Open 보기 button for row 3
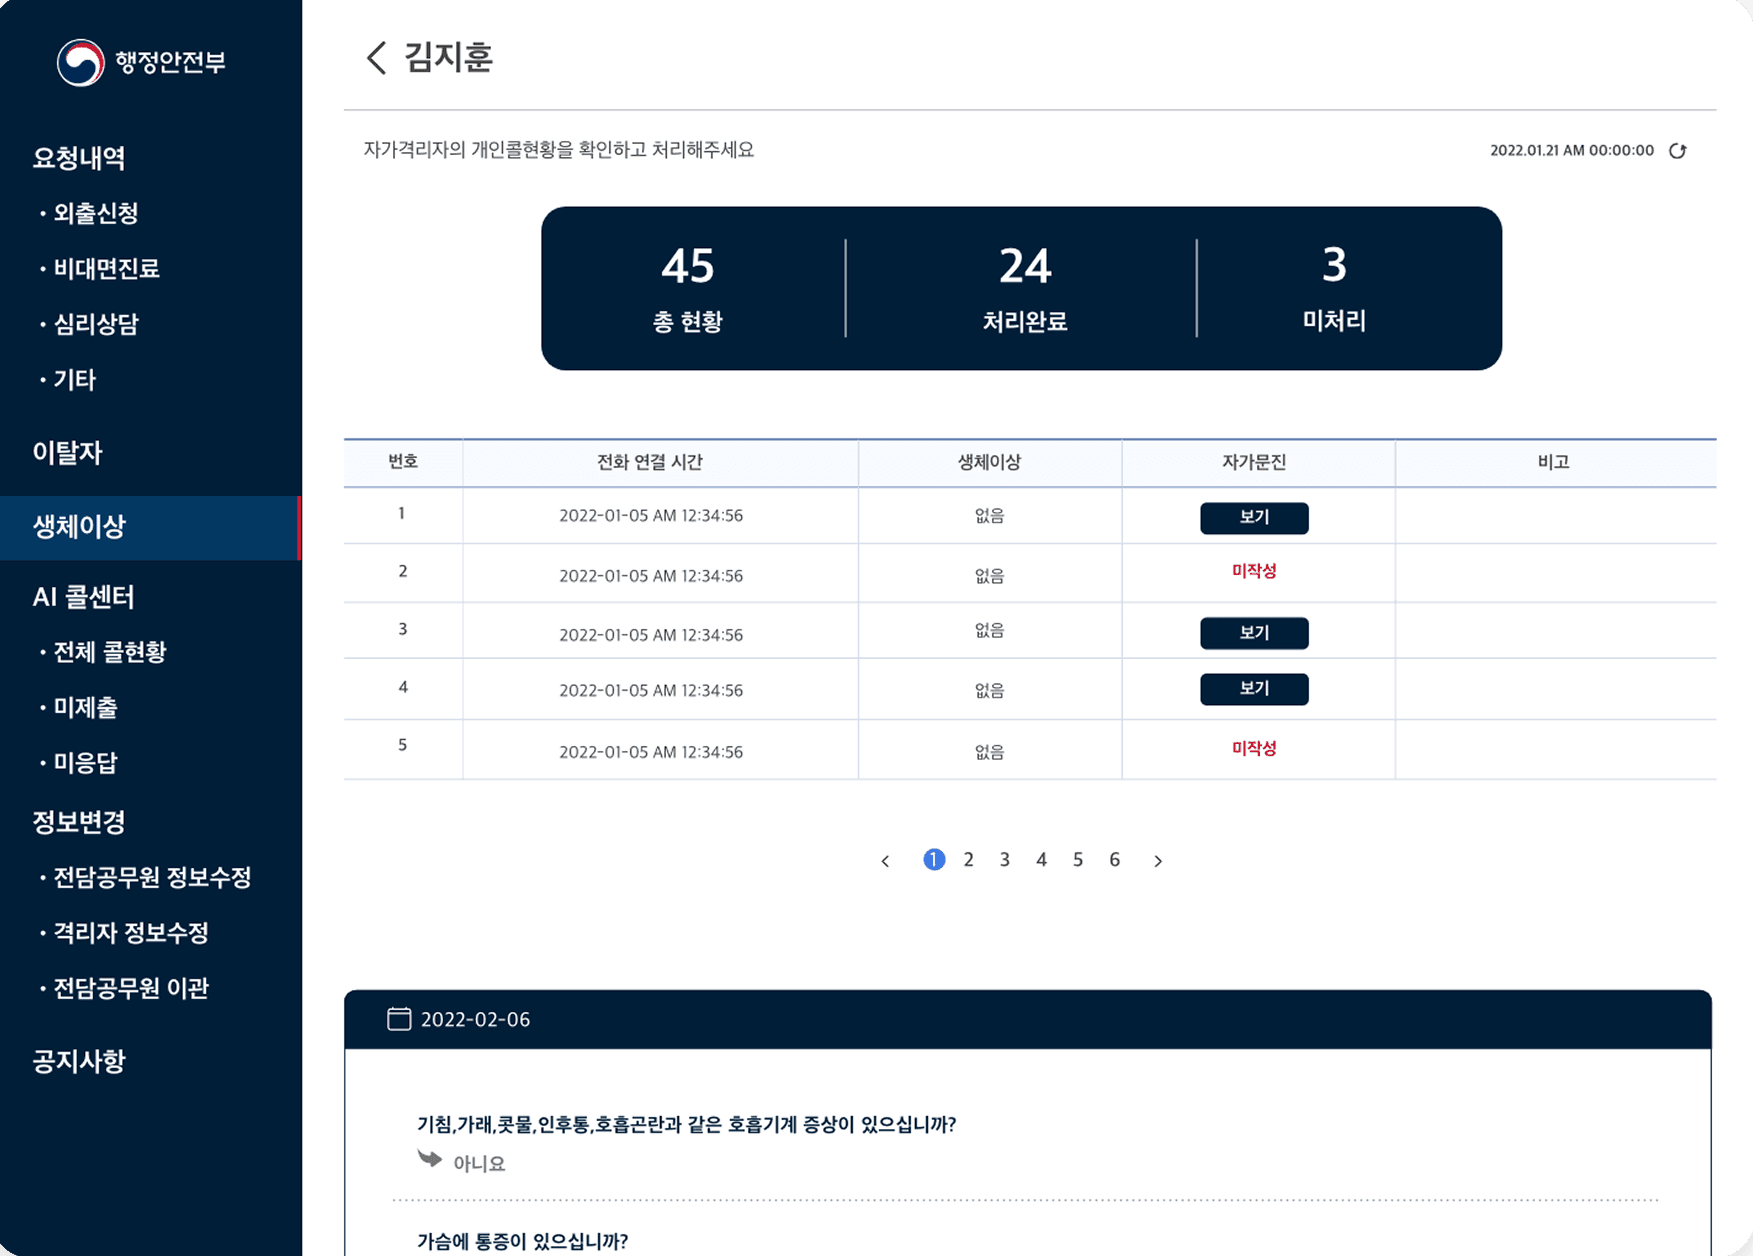 pyautogui.click(x=1254, y=633)
